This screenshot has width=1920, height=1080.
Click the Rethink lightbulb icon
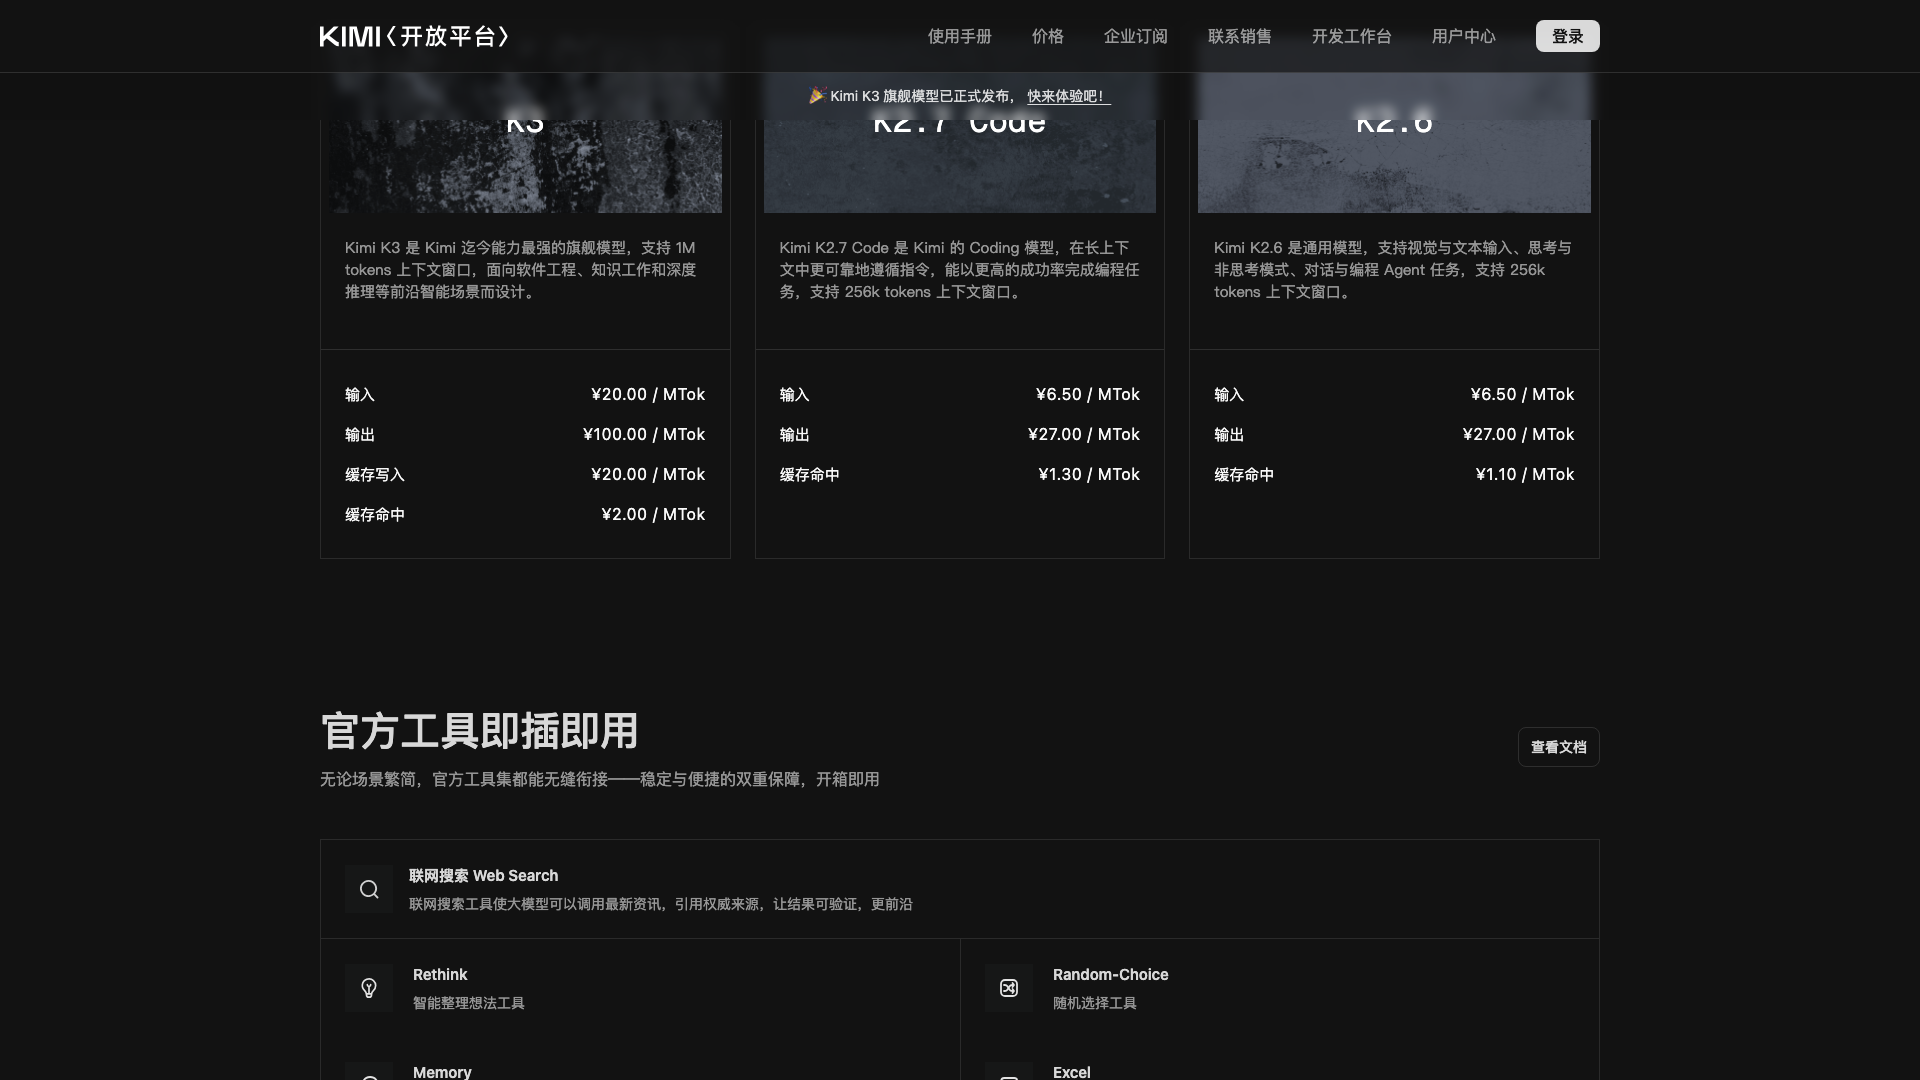point(369,988)
